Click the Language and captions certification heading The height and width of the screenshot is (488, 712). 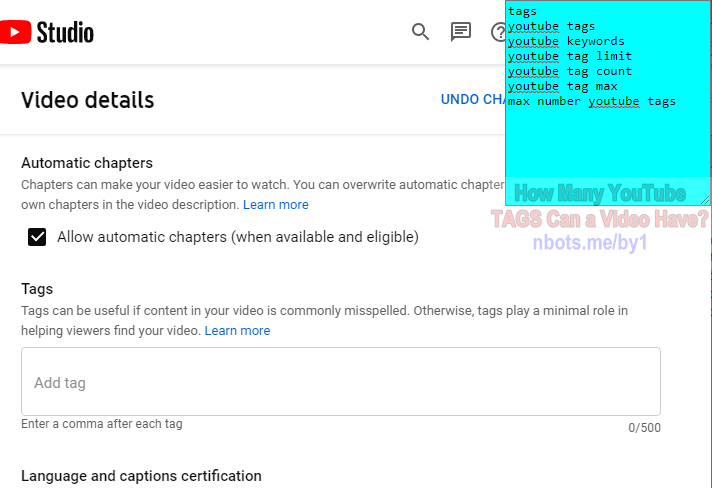141,476
